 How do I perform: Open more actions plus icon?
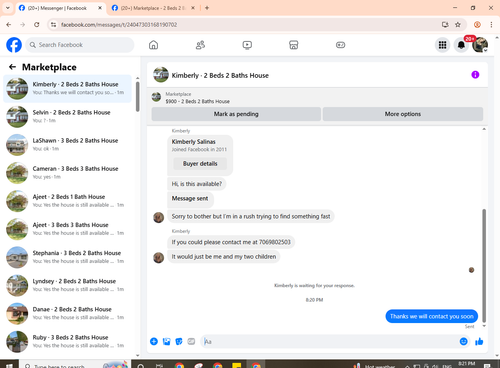154,341
